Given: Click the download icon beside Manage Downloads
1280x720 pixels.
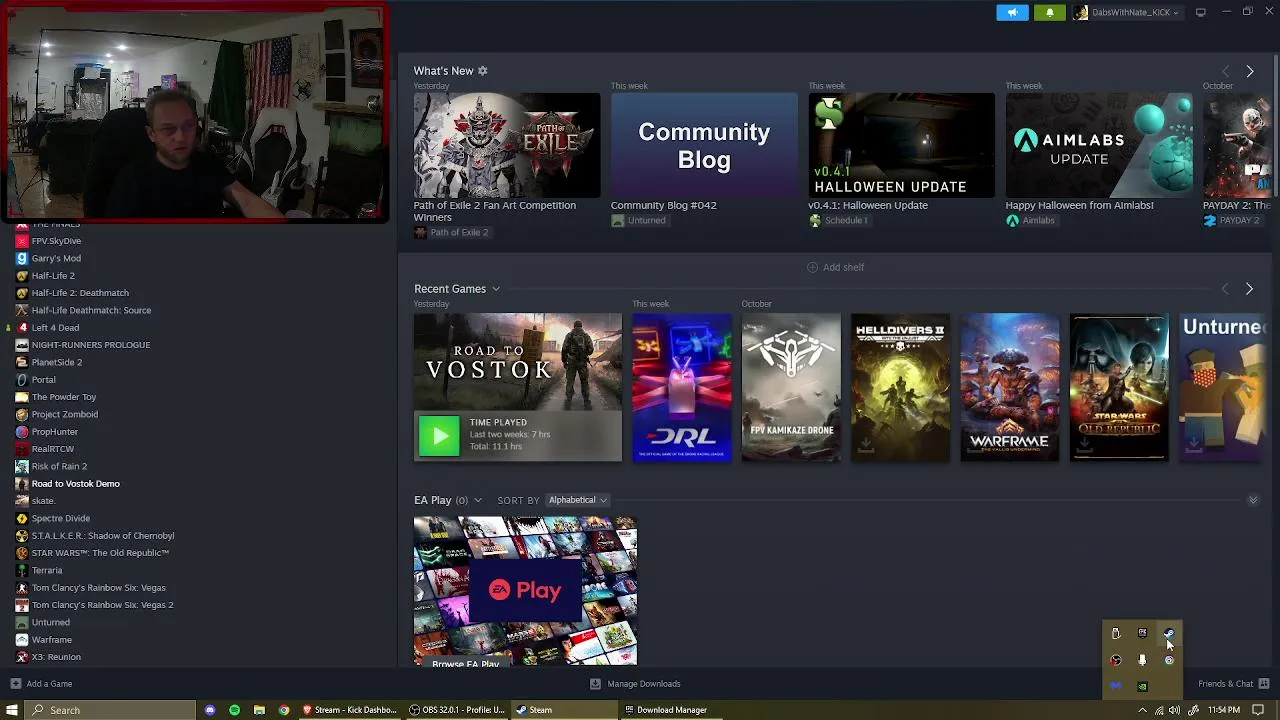Looking at the screenshot, I should pyautogui.click(x=595, y=684).
